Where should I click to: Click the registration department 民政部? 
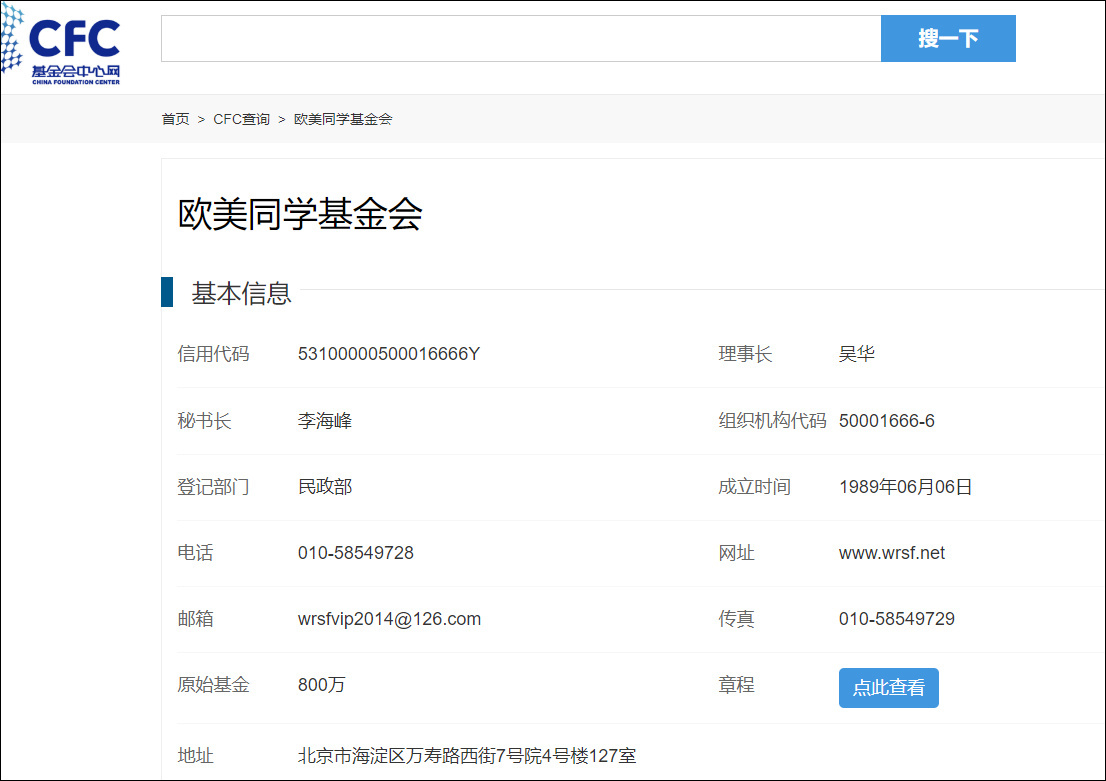pos(324,487)
